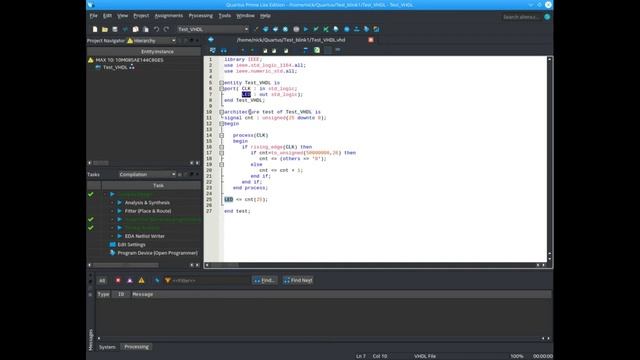Click the Program Device icon in Tasks
Viewport: 640px width, 360px height.
(x=112, y=253)
